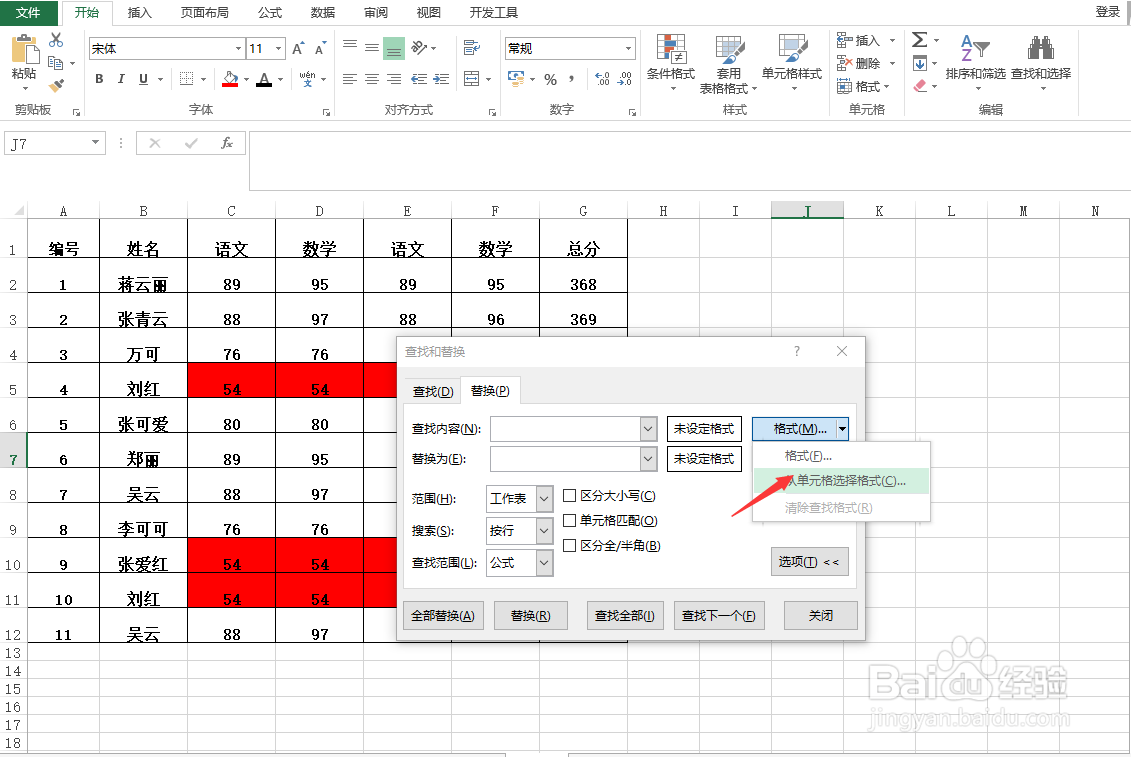
Task: Click the 查找全部 button
Action: point(625,616)
